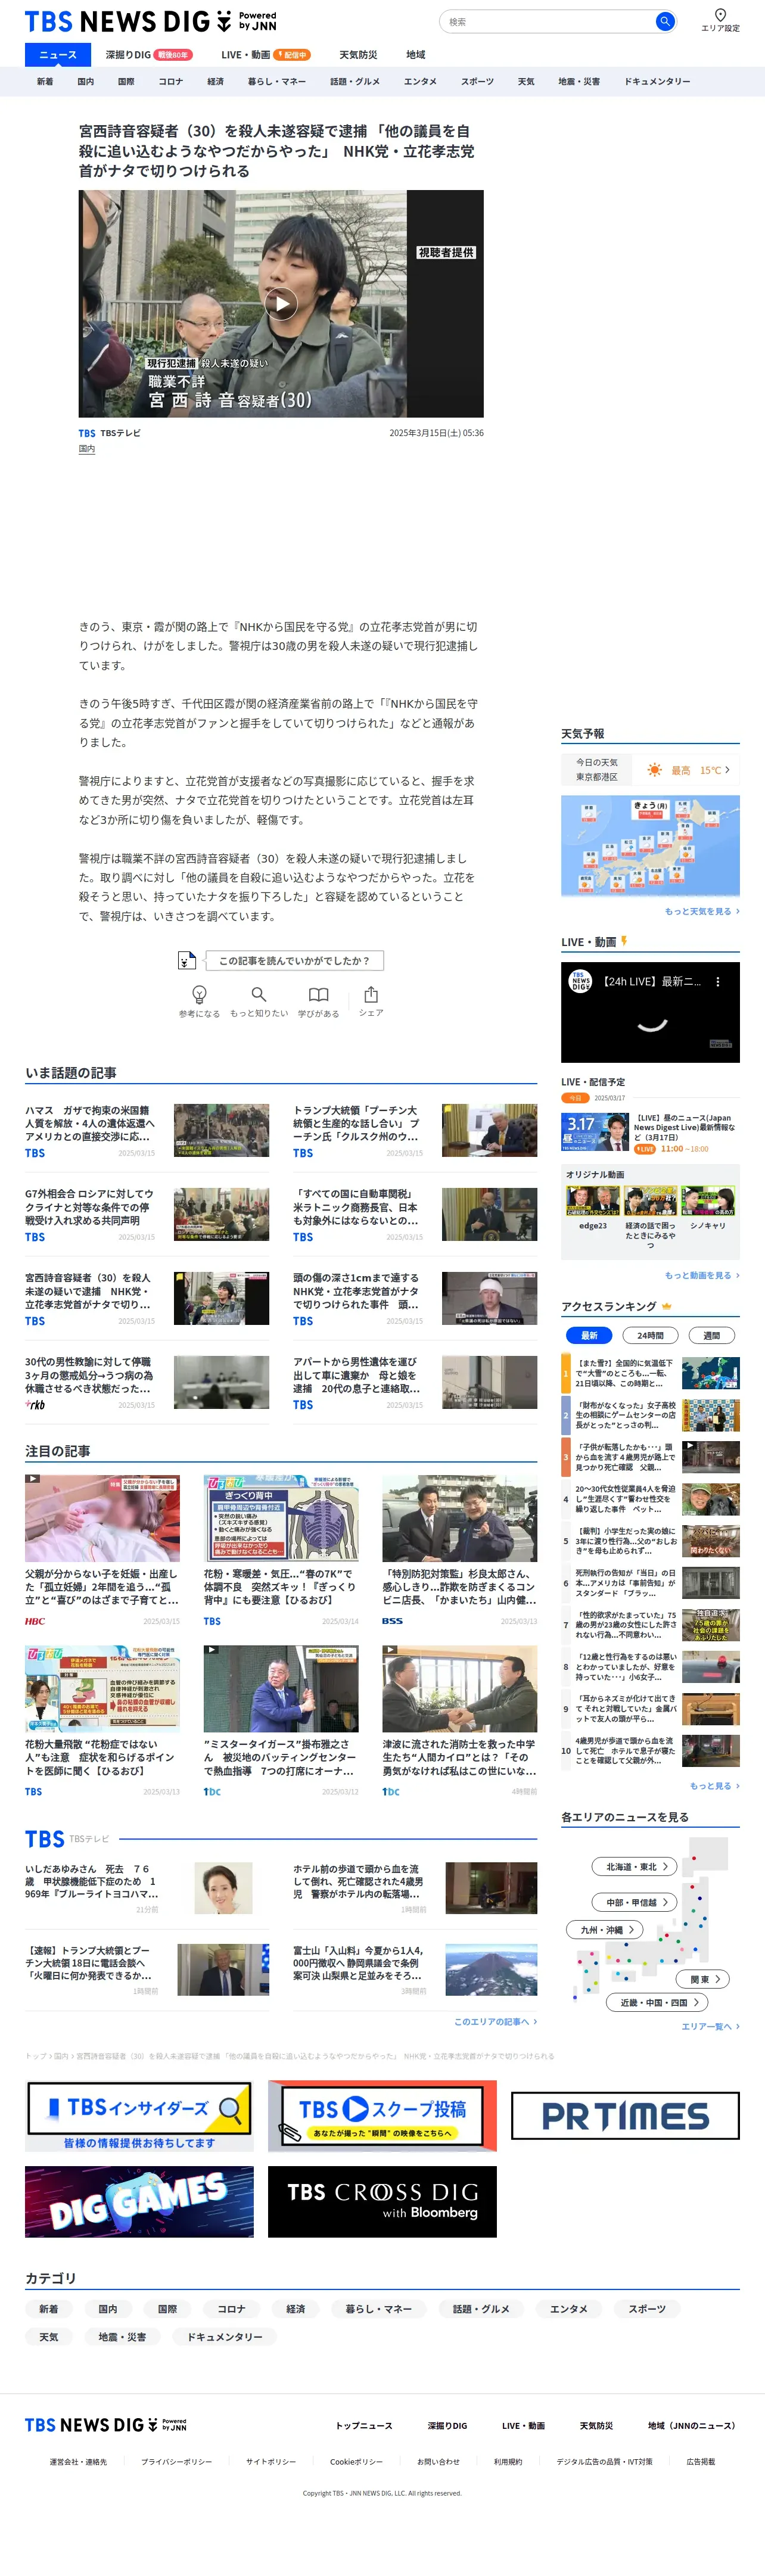Click the 学びがある open book icon

coord(318,994)
